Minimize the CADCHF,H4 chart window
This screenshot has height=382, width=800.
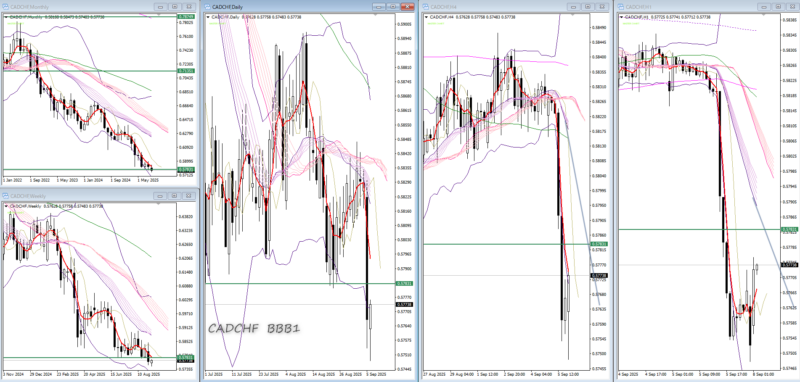[x=574, y=7]
